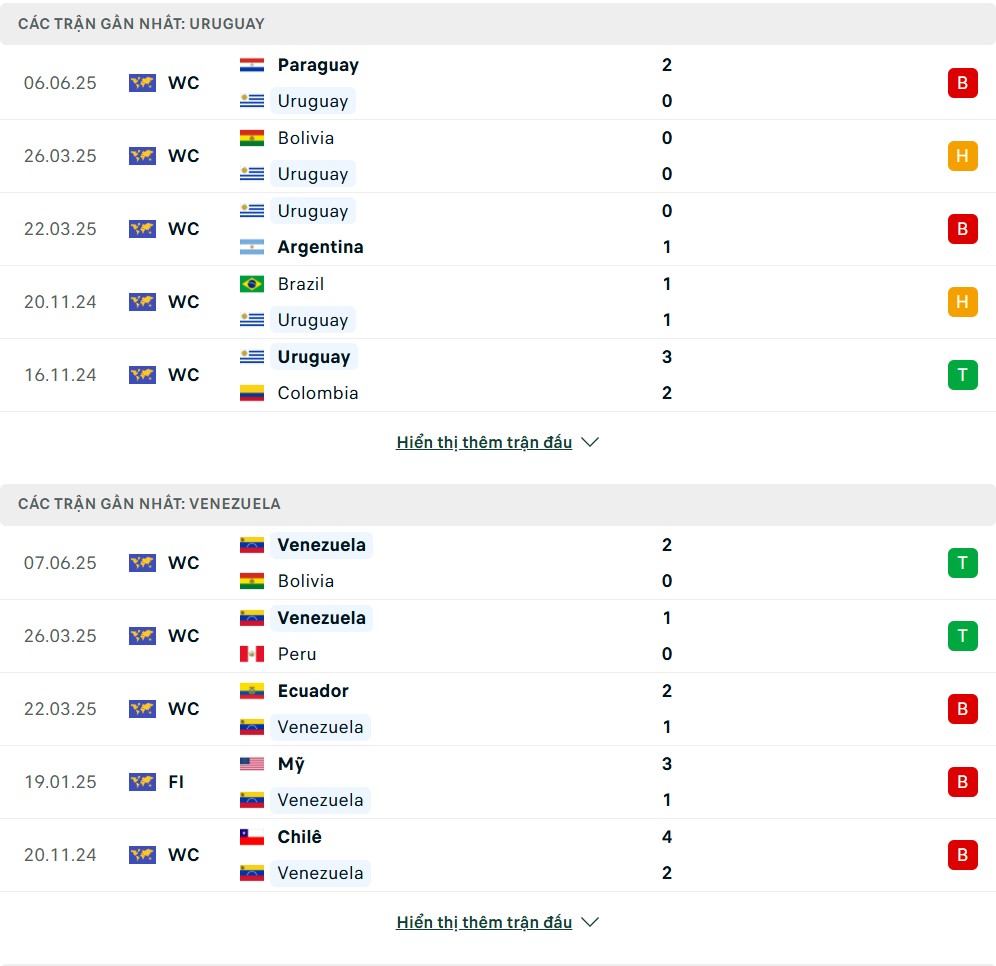Open 'Hiển thị thêm trận đấu' under Venezuela
The image size is (996, 966).
coord(484,922)
